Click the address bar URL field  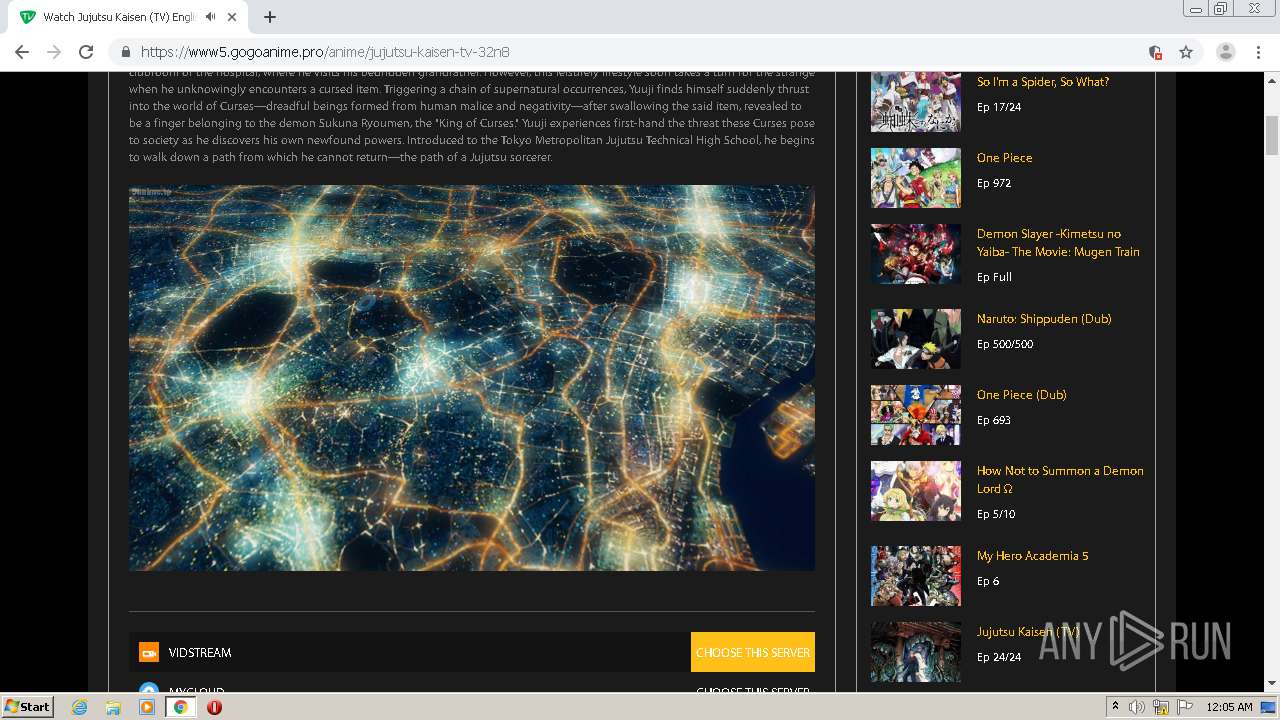640,52
